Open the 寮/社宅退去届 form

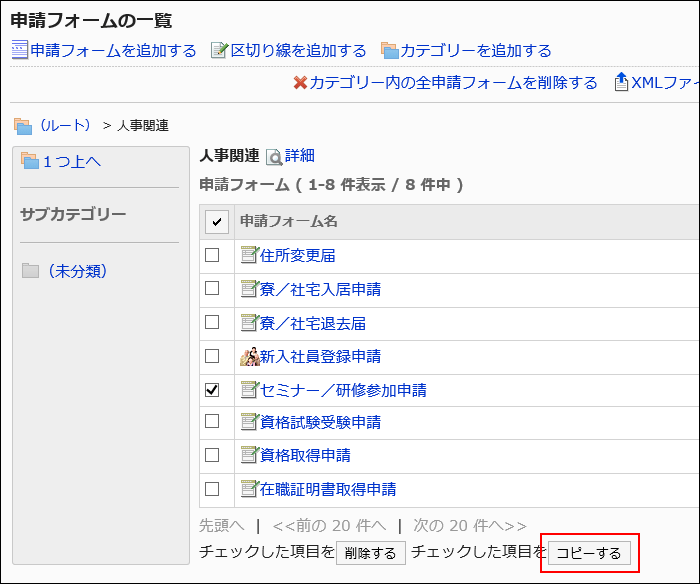click(313, 323)
